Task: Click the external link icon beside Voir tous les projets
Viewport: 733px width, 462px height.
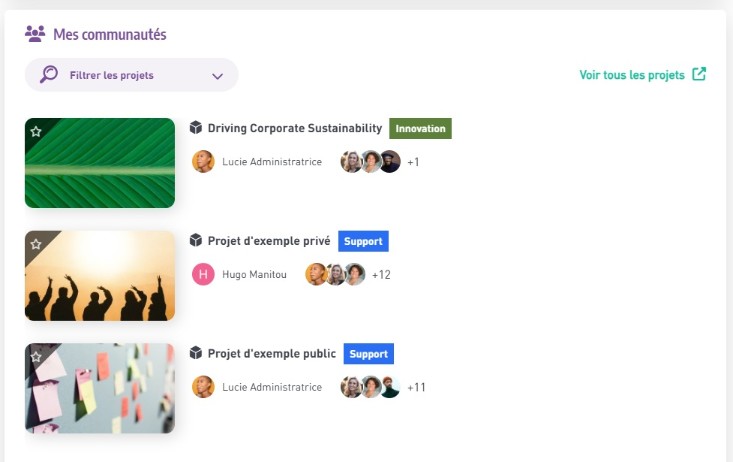Action: [x=700, y=75]
